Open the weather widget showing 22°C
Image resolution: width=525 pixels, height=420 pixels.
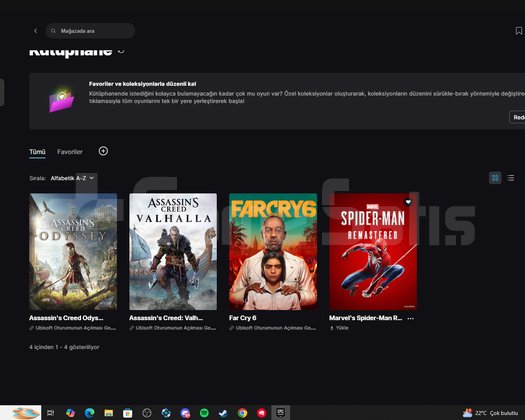[491, 413]
